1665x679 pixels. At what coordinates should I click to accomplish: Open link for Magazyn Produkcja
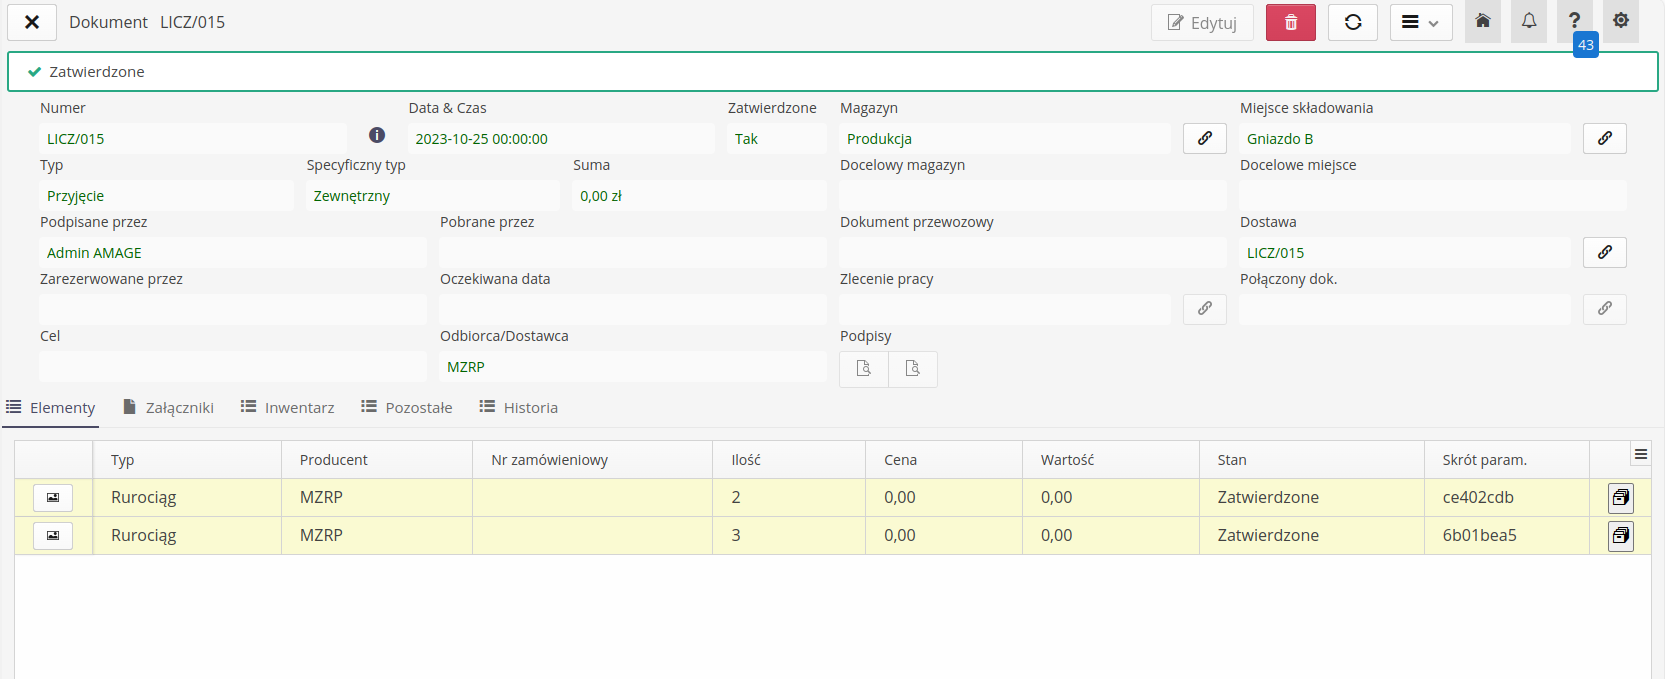coord(1204,138)
